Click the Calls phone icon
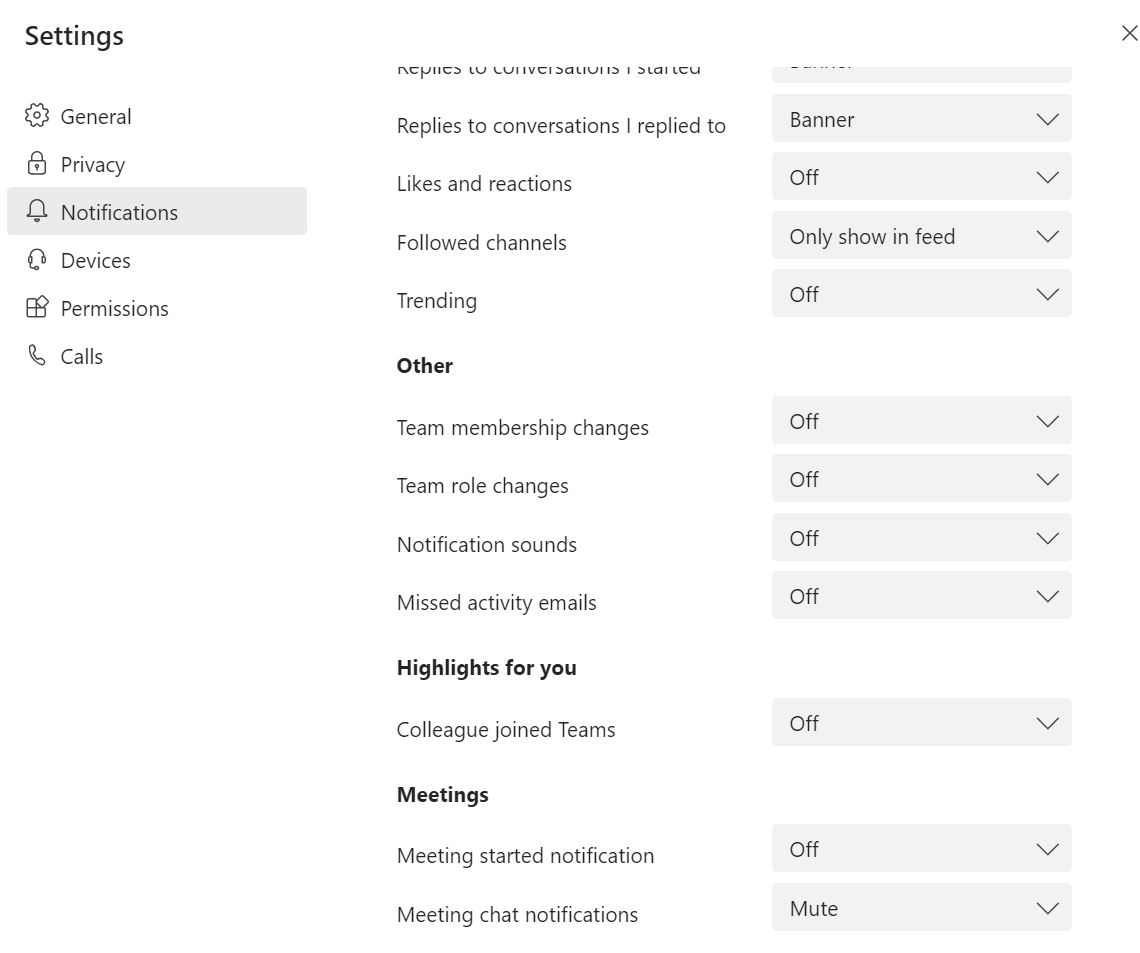The height and width of the screenshot is (953, 1140). point(37,356)
